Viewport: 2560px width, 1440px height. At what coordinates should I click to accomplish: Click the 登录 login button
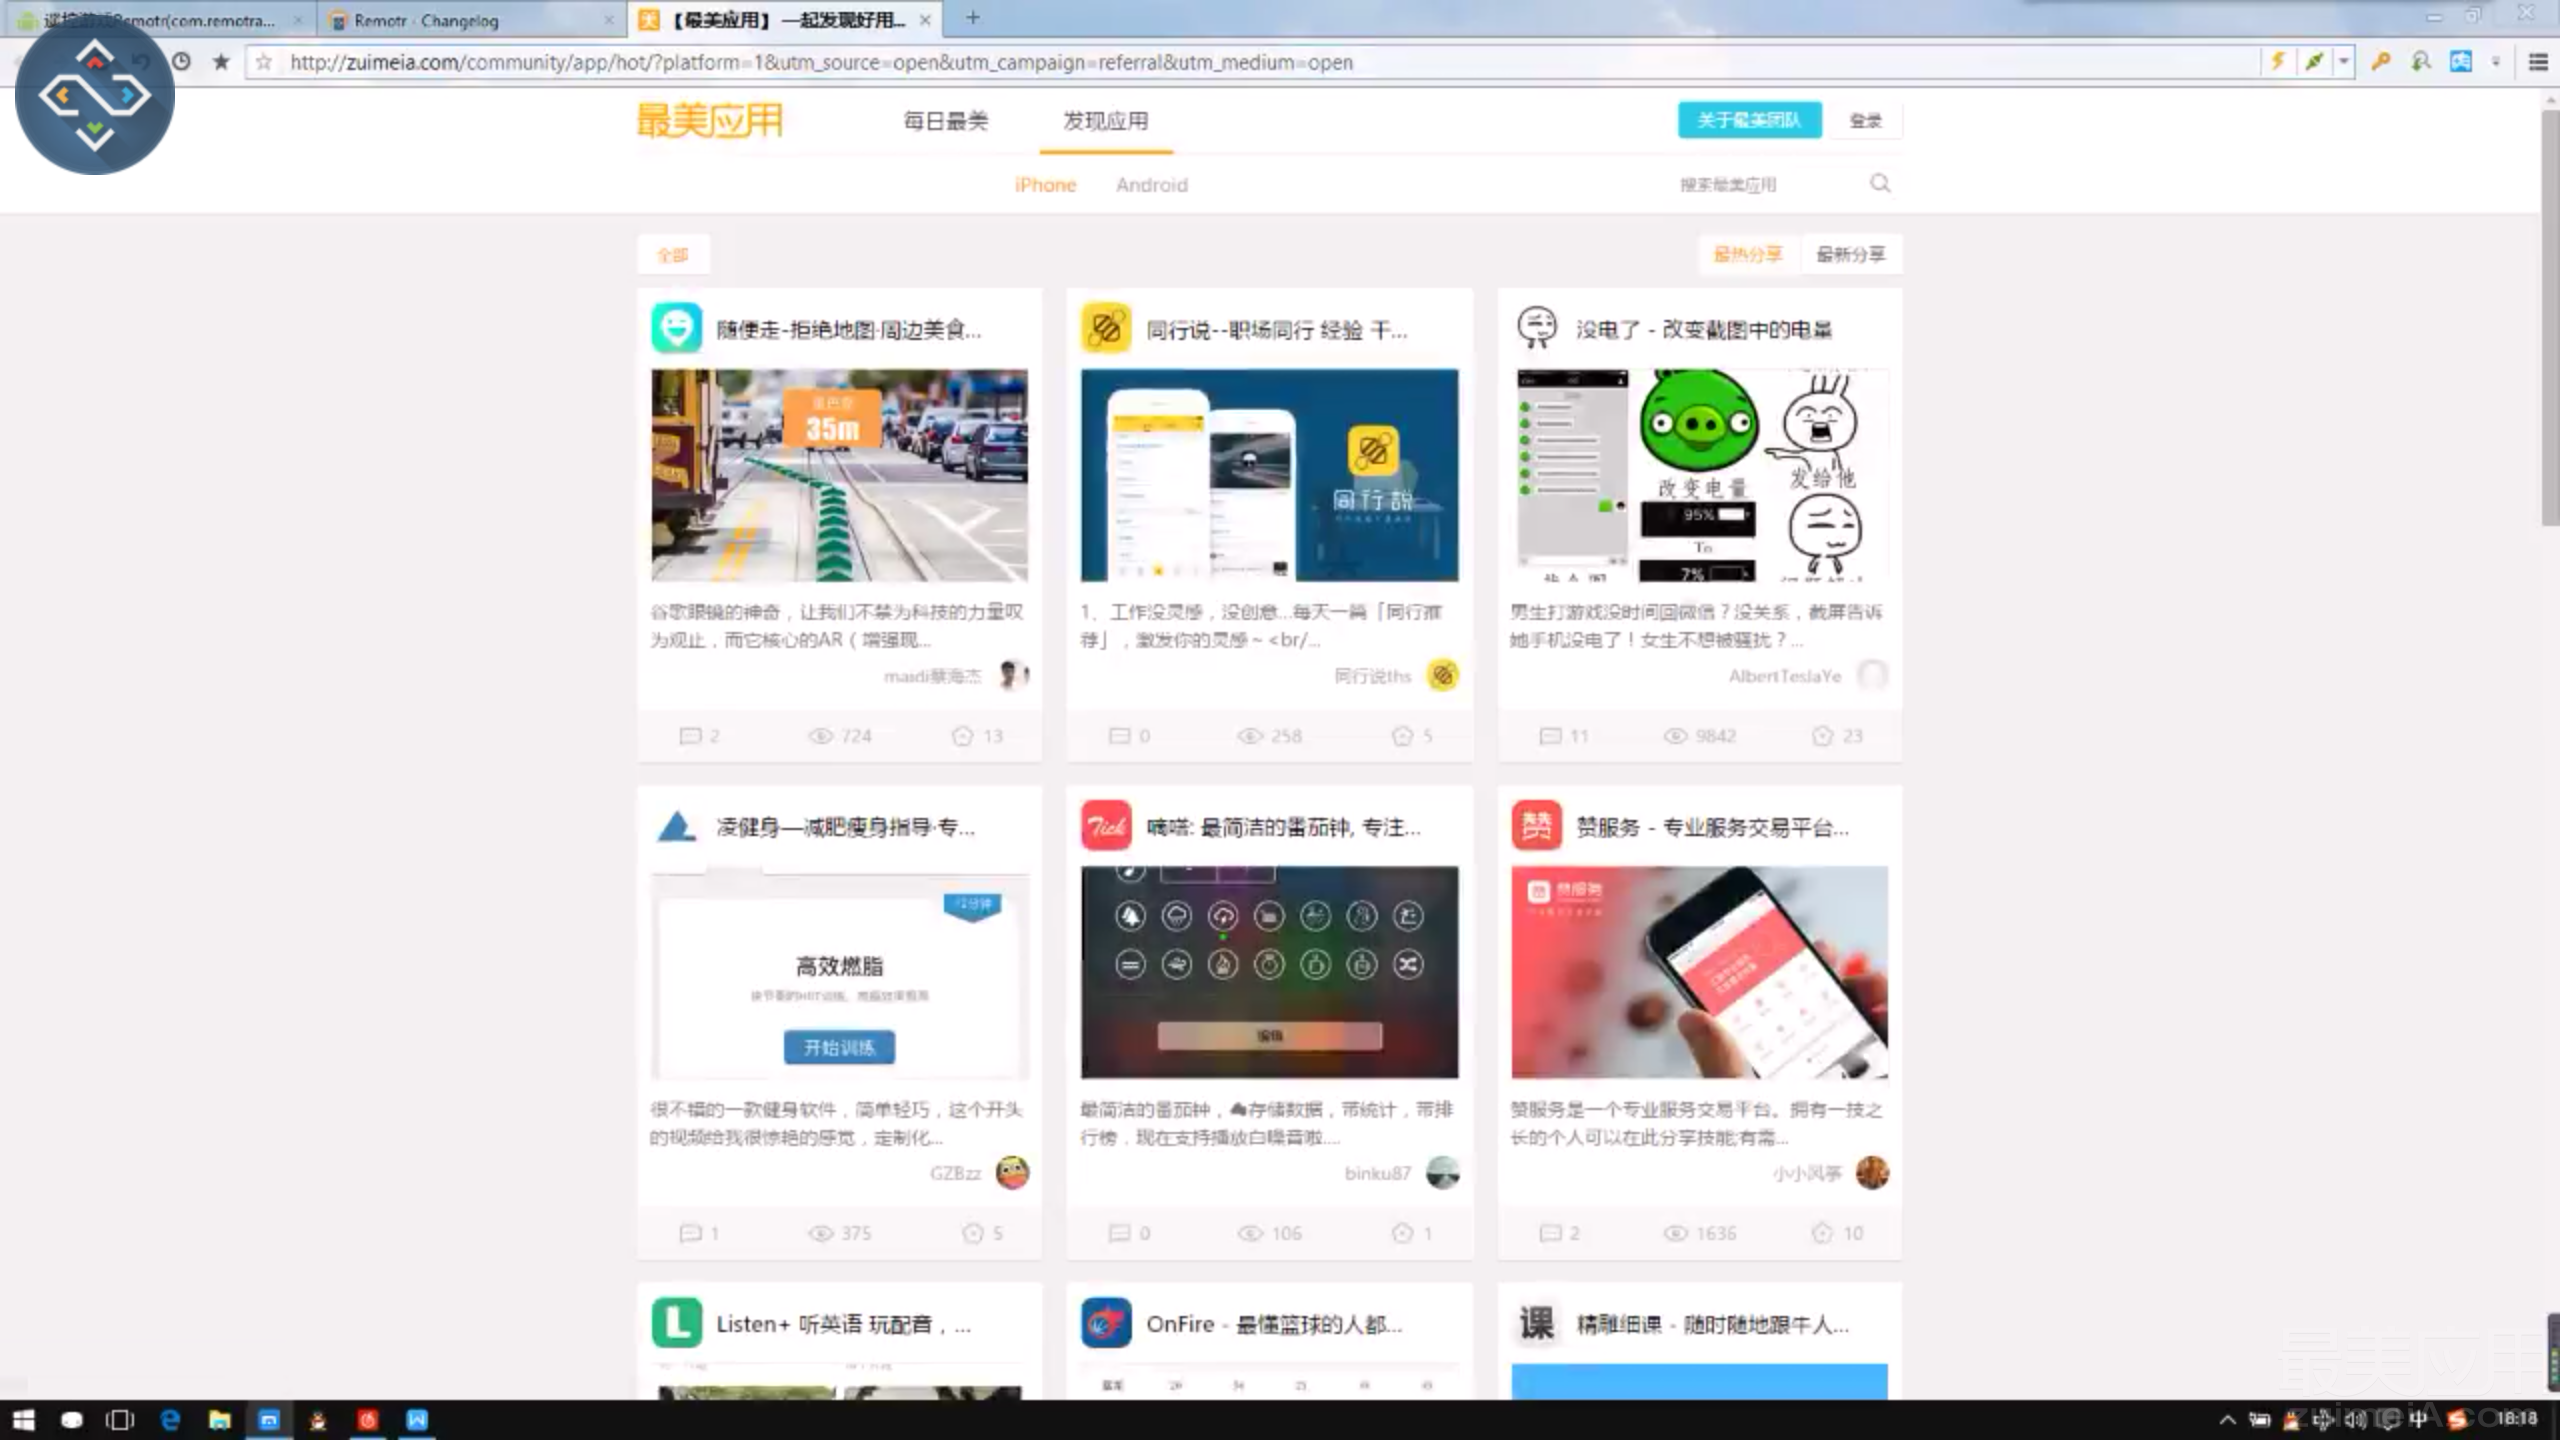point(1864,120)
